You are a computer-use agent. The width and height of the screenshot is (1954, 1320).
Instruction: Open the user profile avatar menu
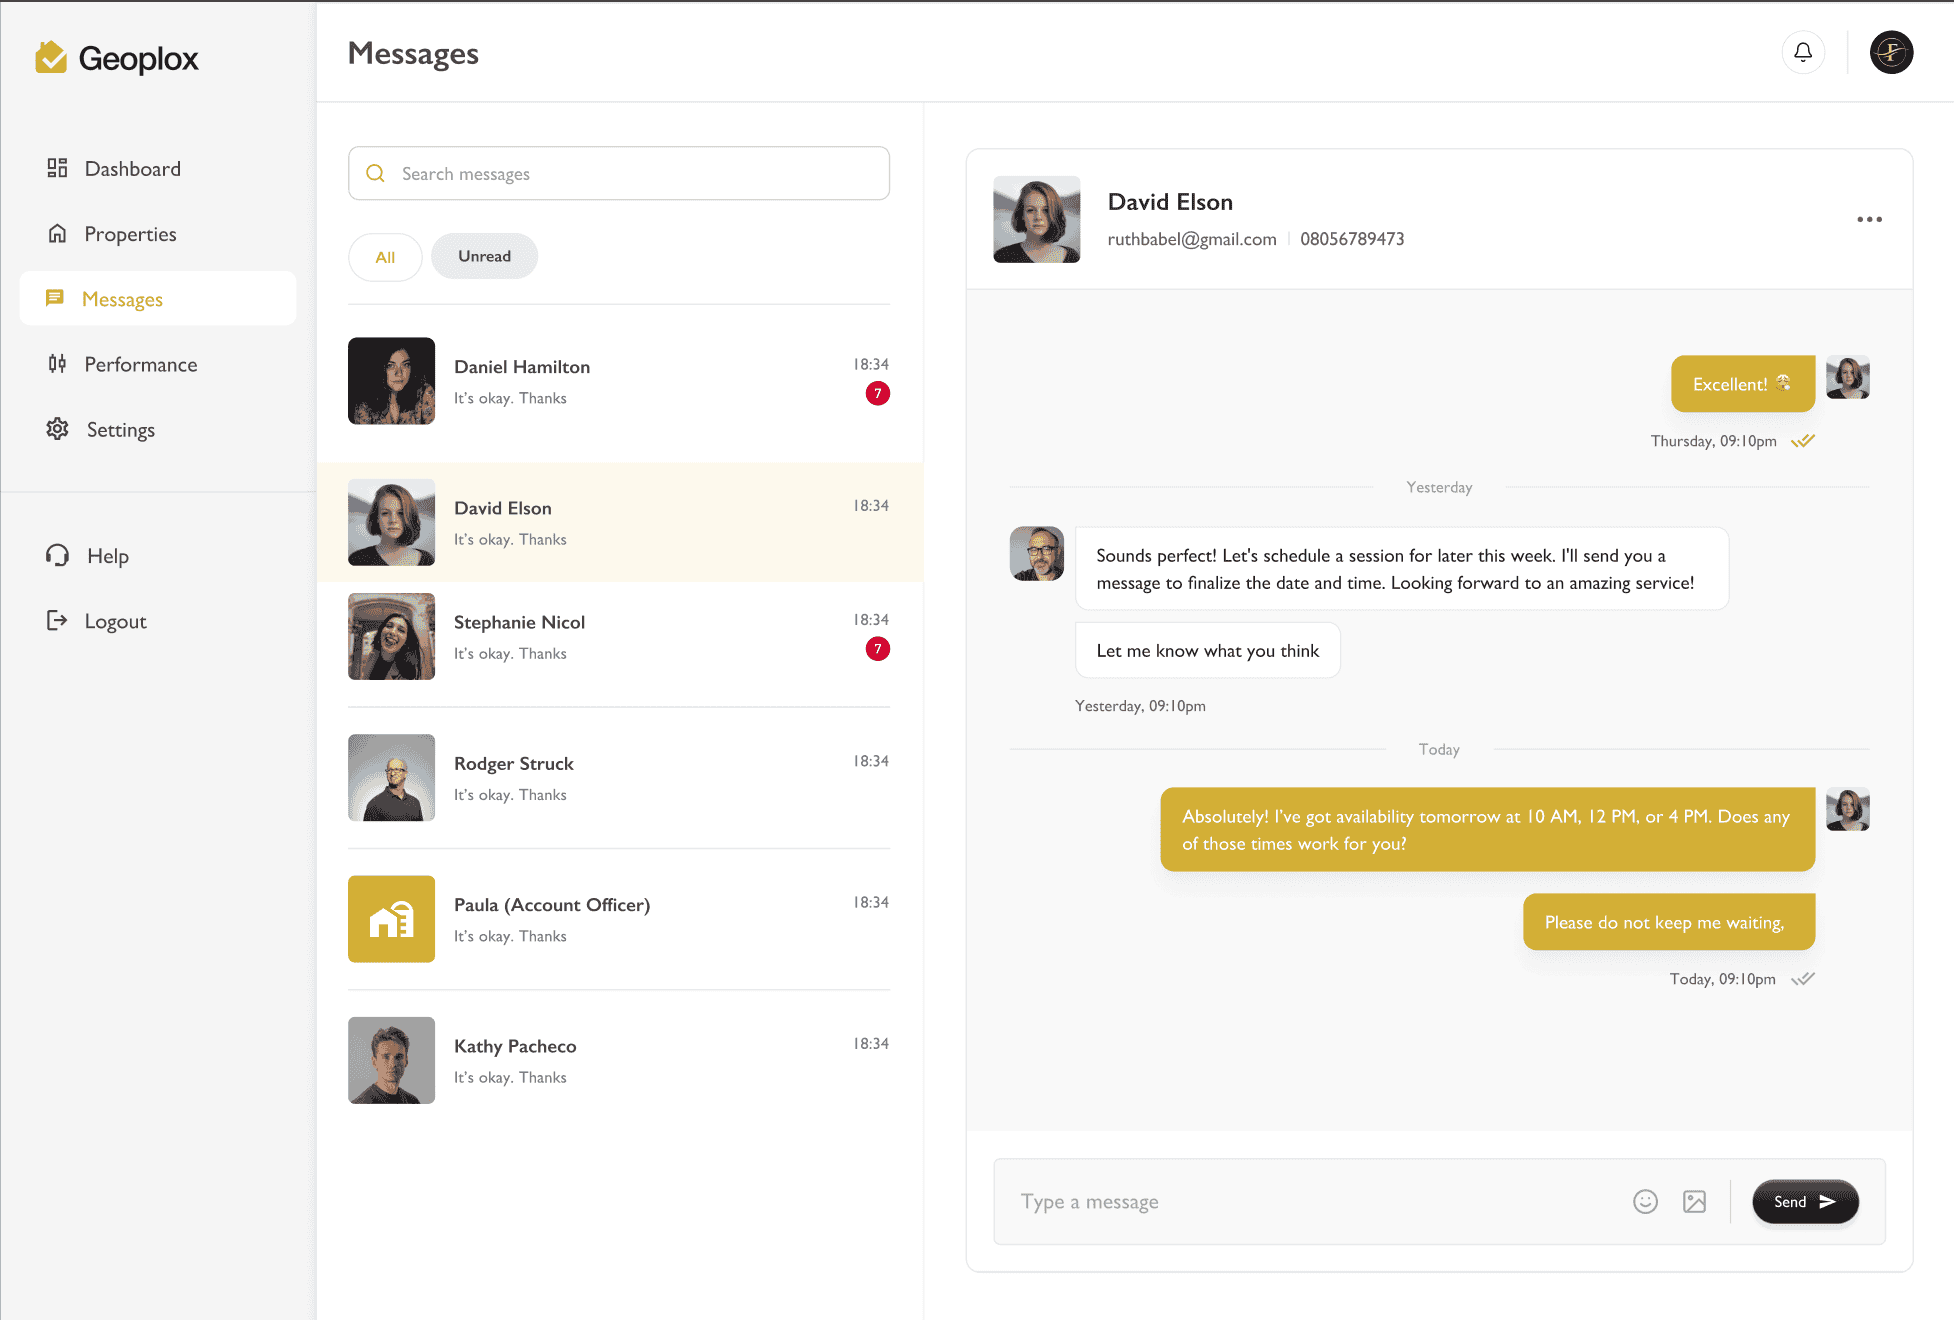point(1891,52)
